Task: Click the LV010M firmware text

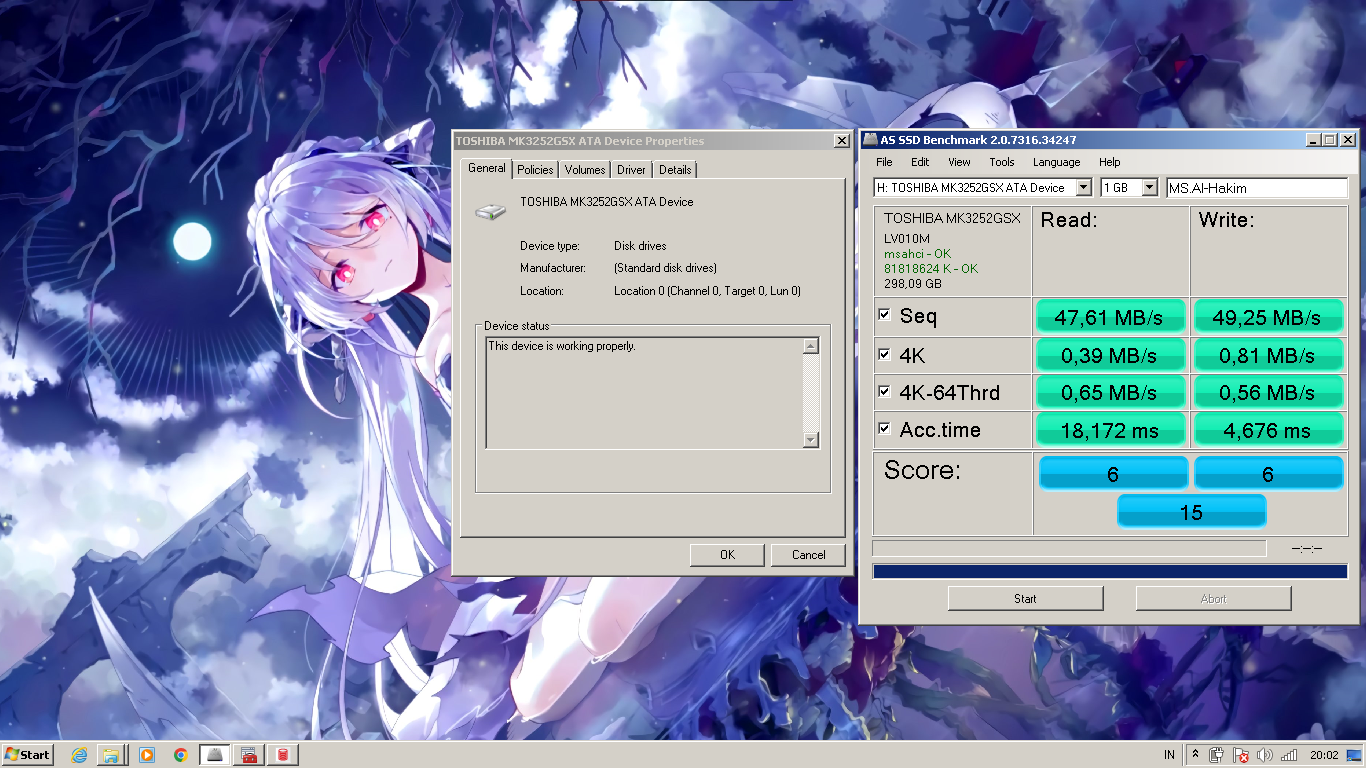Action: [x=906, y=238]
